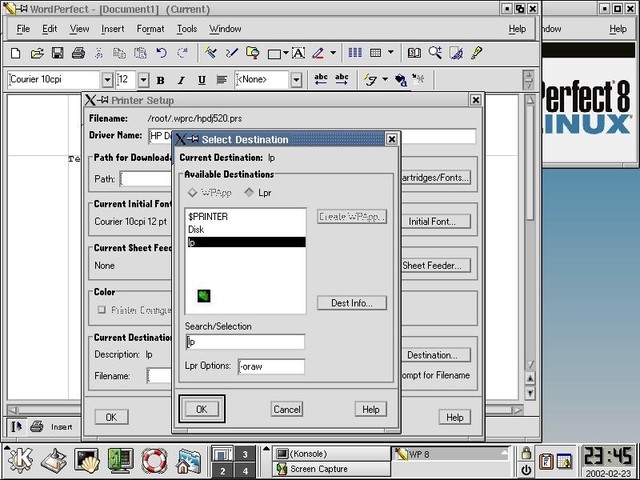Select the text box 'A' tool icon
Viewport: 640px width, 480px height.
298,53
